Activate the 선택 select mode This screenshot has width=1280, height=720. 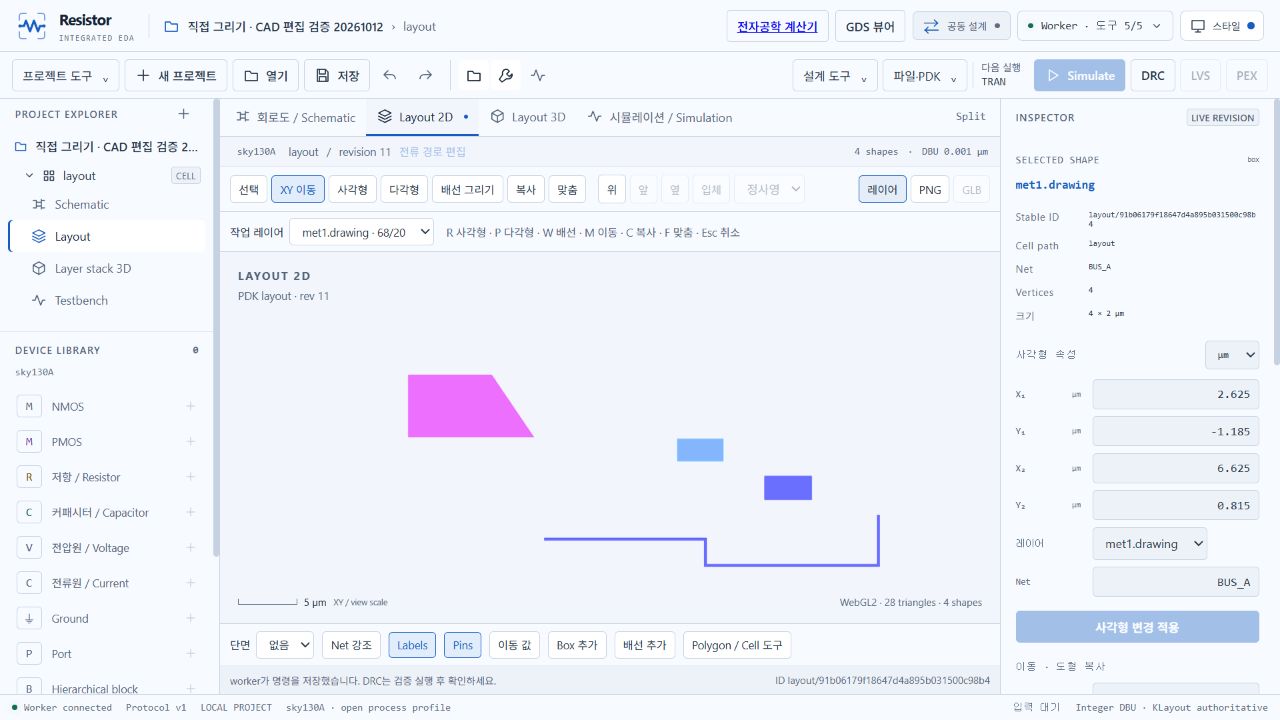(x=247, y=189)
